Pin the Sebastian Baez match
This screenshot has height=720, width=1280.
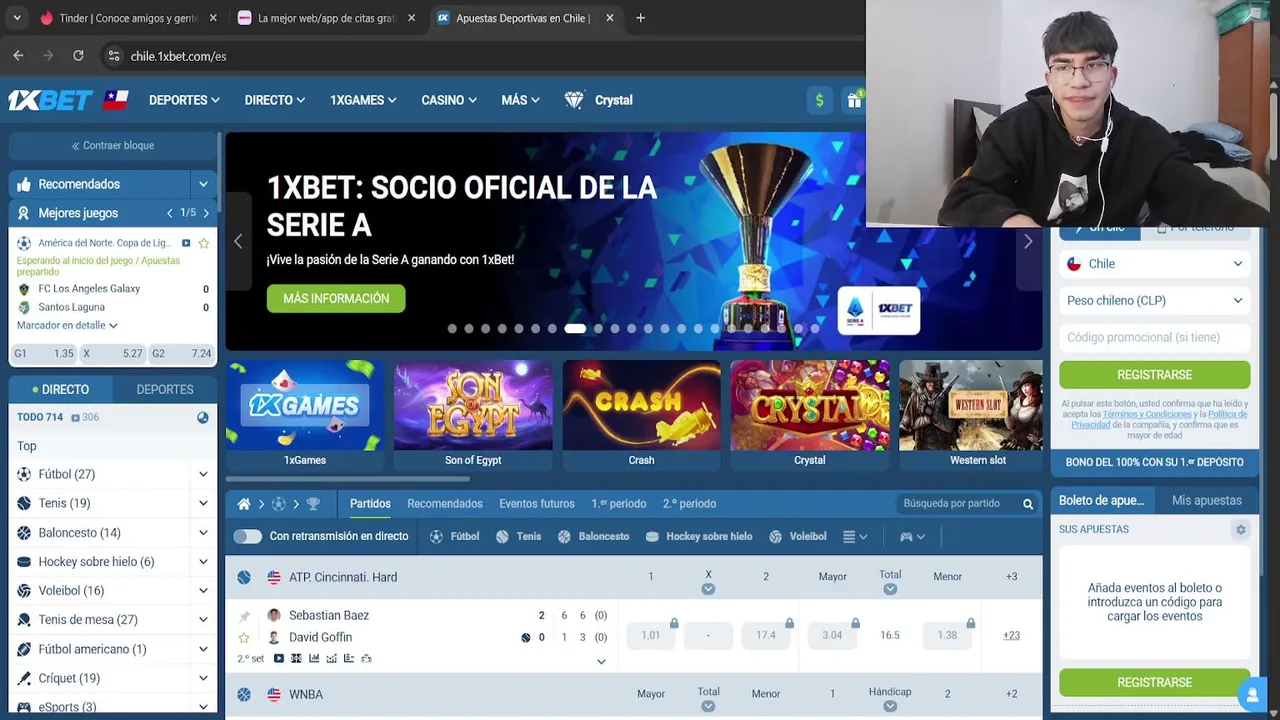[244, 616]
